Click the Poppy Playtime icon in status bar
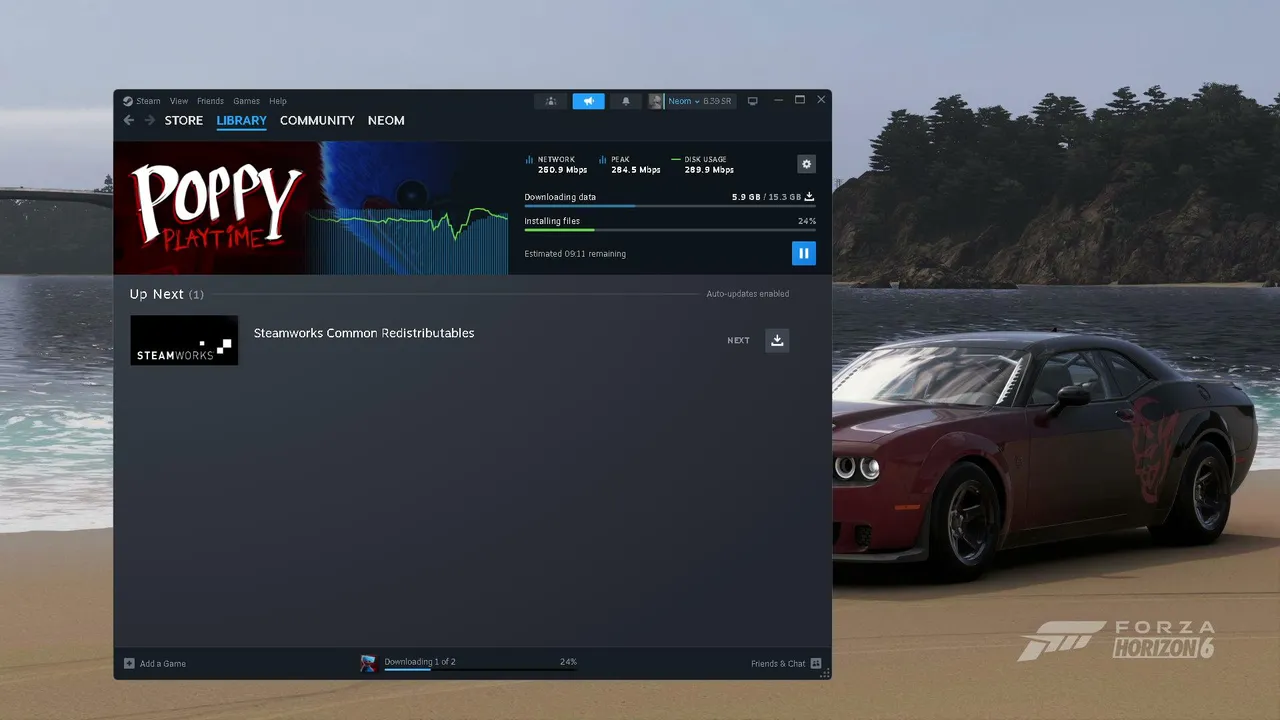The width and height of the screenshot is (1280, 720). click(368, 663)
